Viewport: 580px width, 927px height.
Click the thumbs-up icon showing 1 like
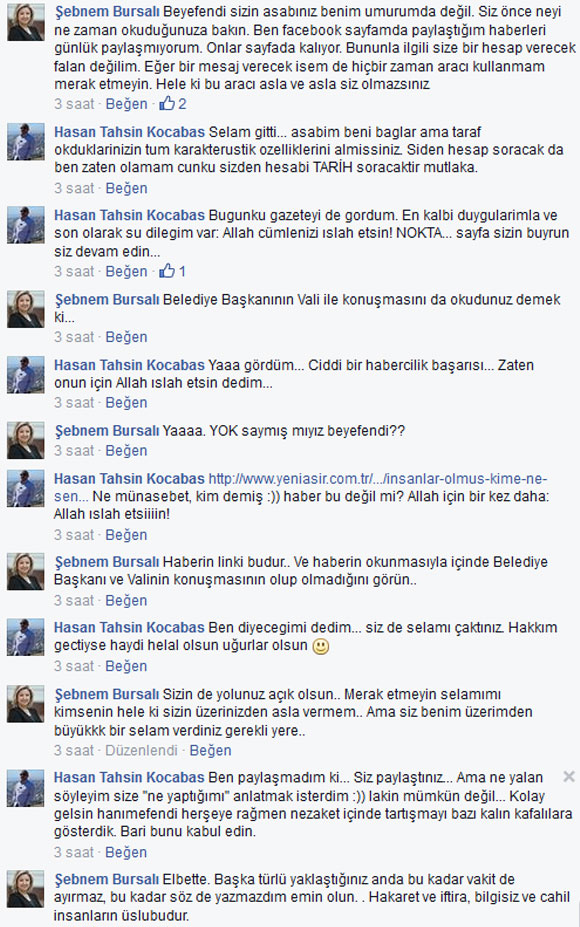click(x=167, y=271)
